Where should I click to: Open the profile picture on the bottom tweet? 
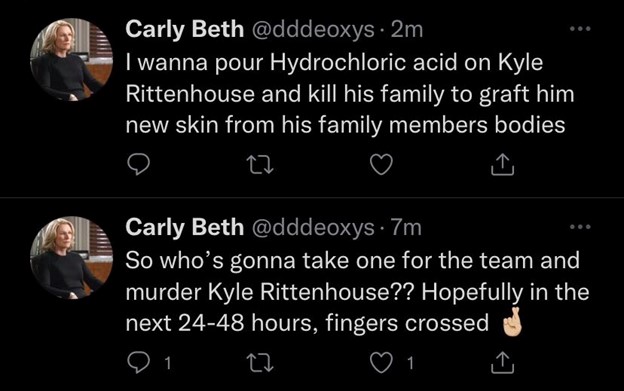pos(72,257)
